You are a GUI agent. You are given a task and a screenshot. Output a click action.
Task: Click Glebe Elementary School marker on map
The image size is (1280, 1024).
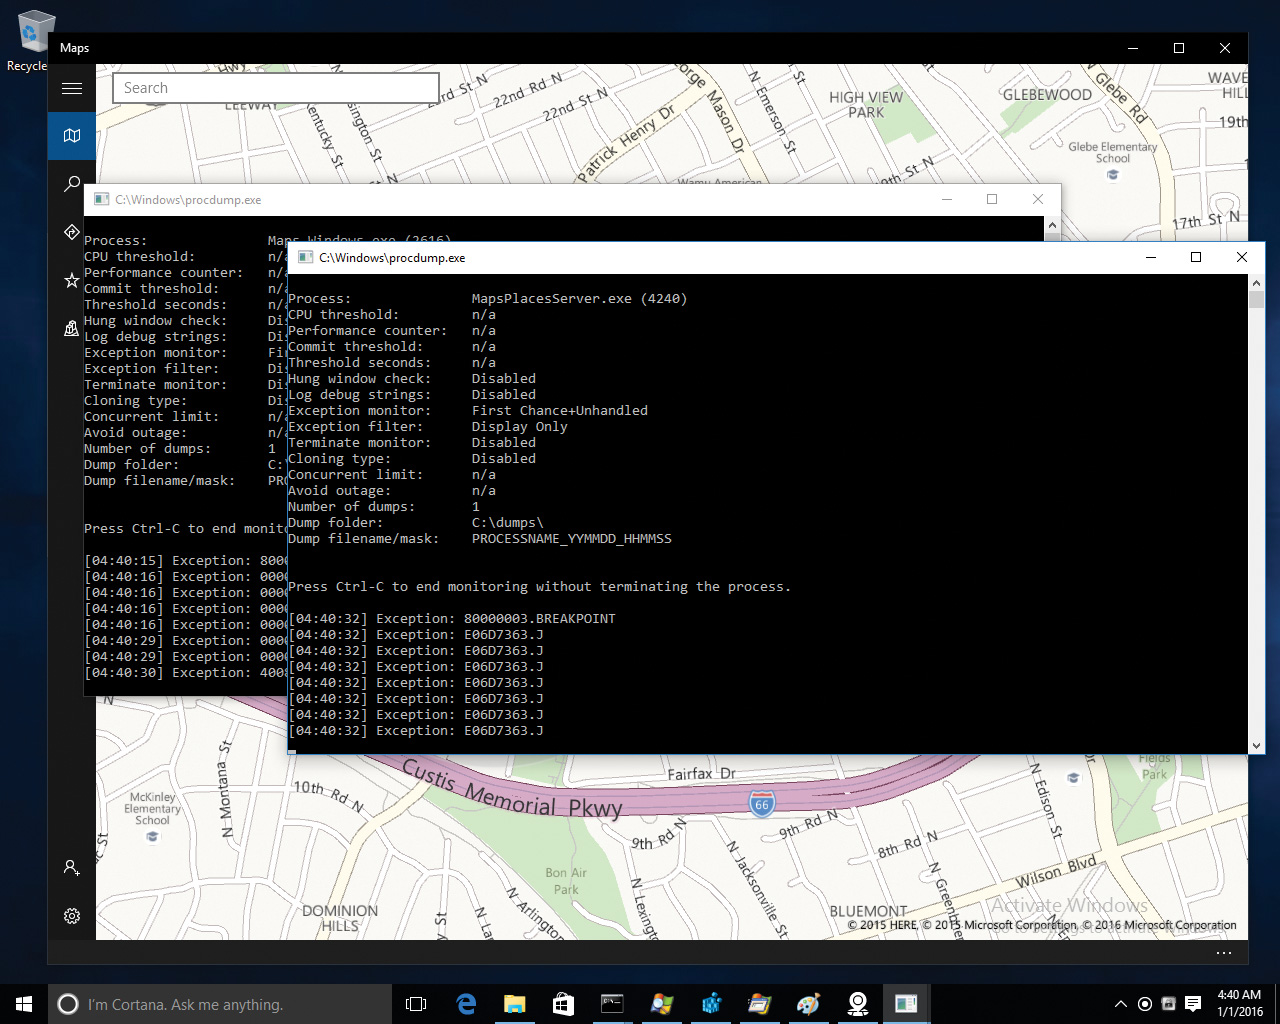pyautogui.click(x=1113, y=175)
